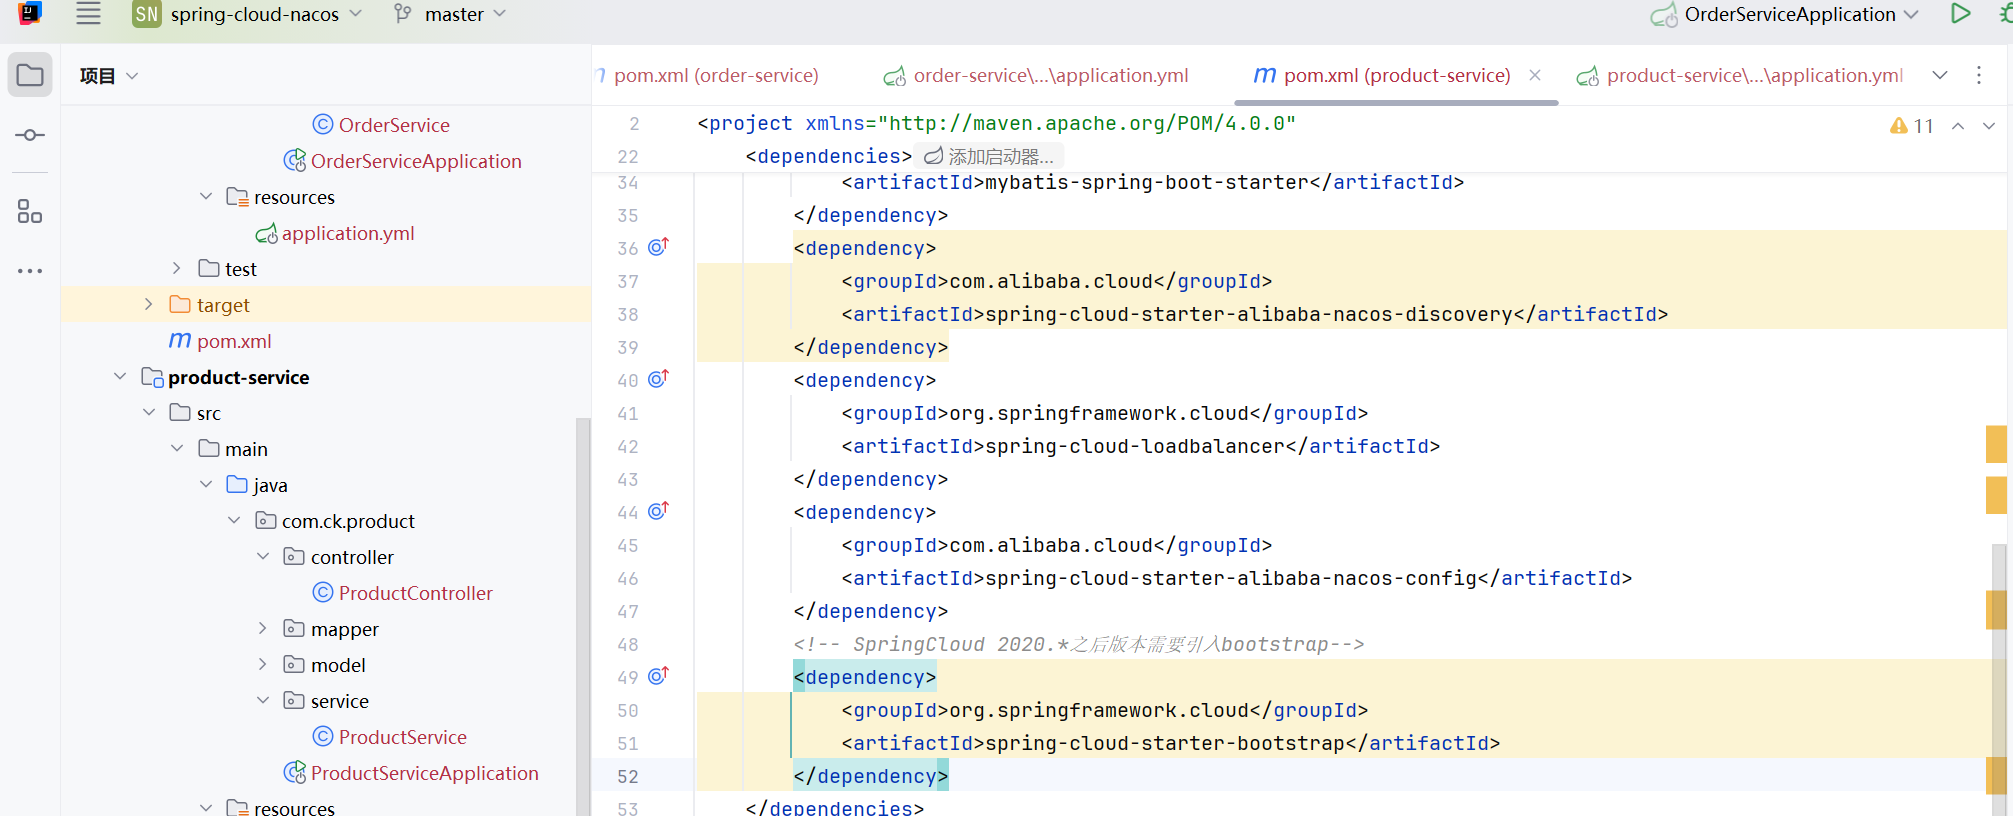Image resolution: width=2013 pixels, height=816 pixels.
Task: Click the sticky <dependencies> line 22
Action: (x=828, y=156)
